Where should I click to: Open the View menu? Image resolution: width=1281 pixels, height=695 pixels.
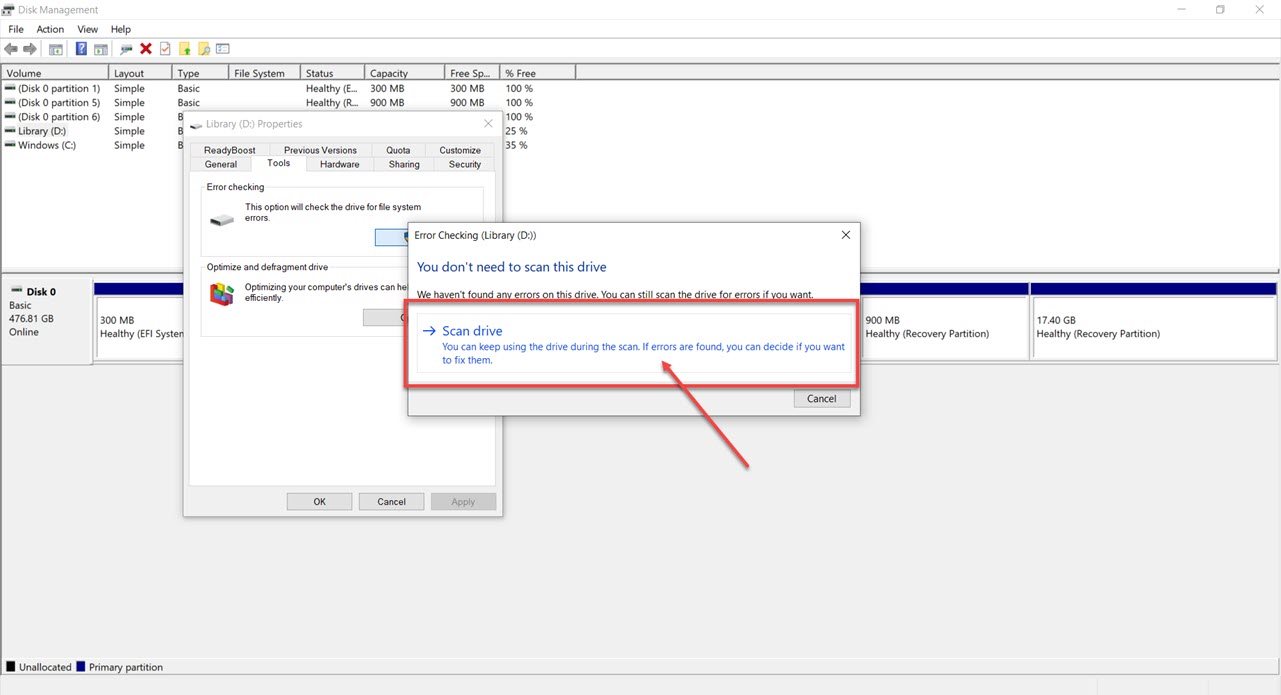(x=87, y=29)
